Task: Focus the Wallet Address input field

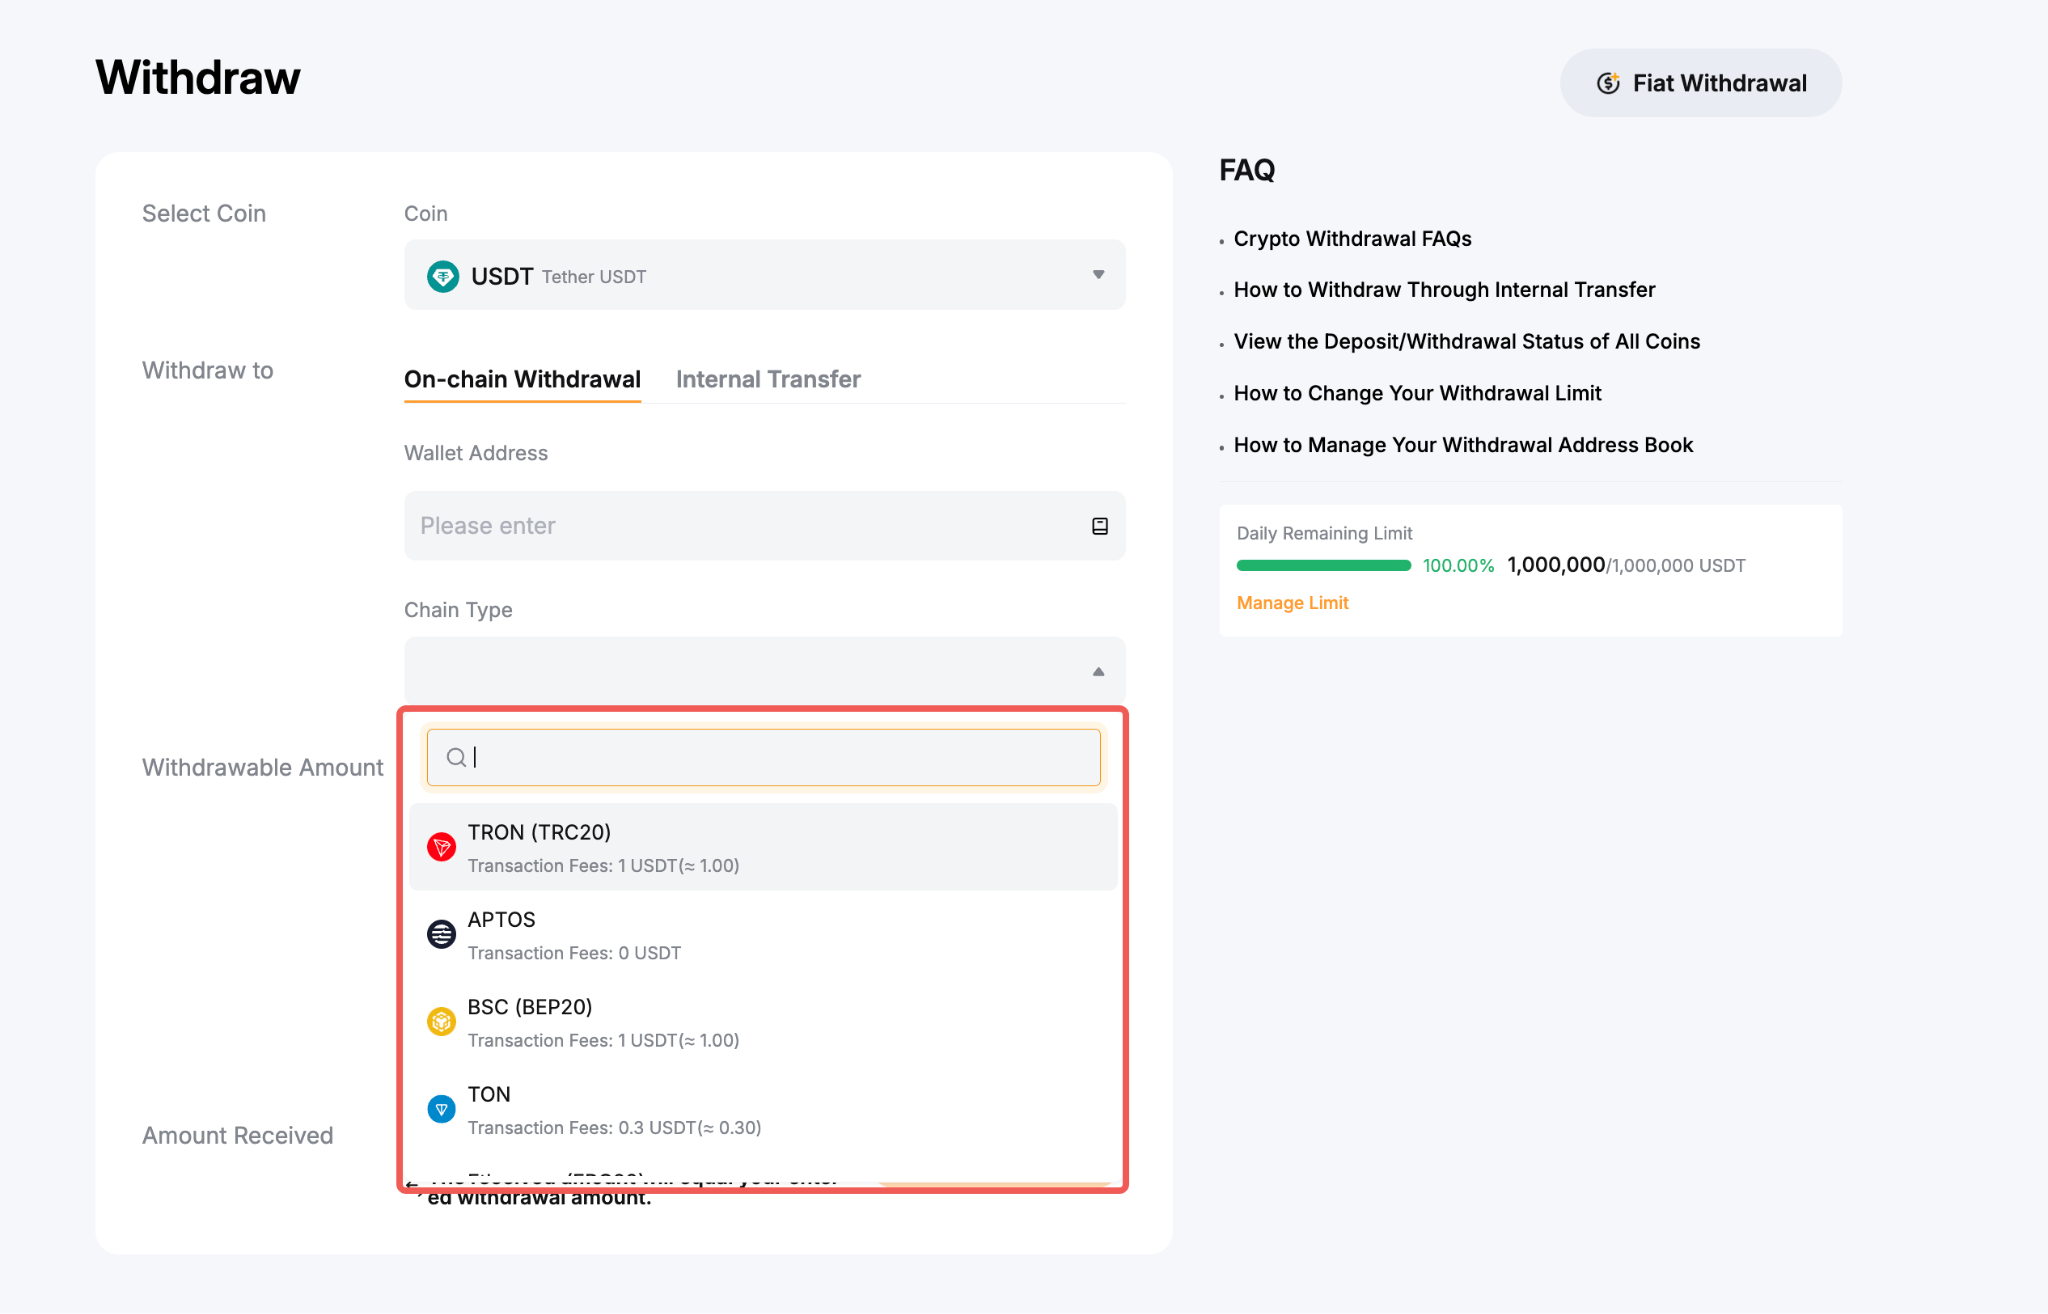Action: coord(740,526)
